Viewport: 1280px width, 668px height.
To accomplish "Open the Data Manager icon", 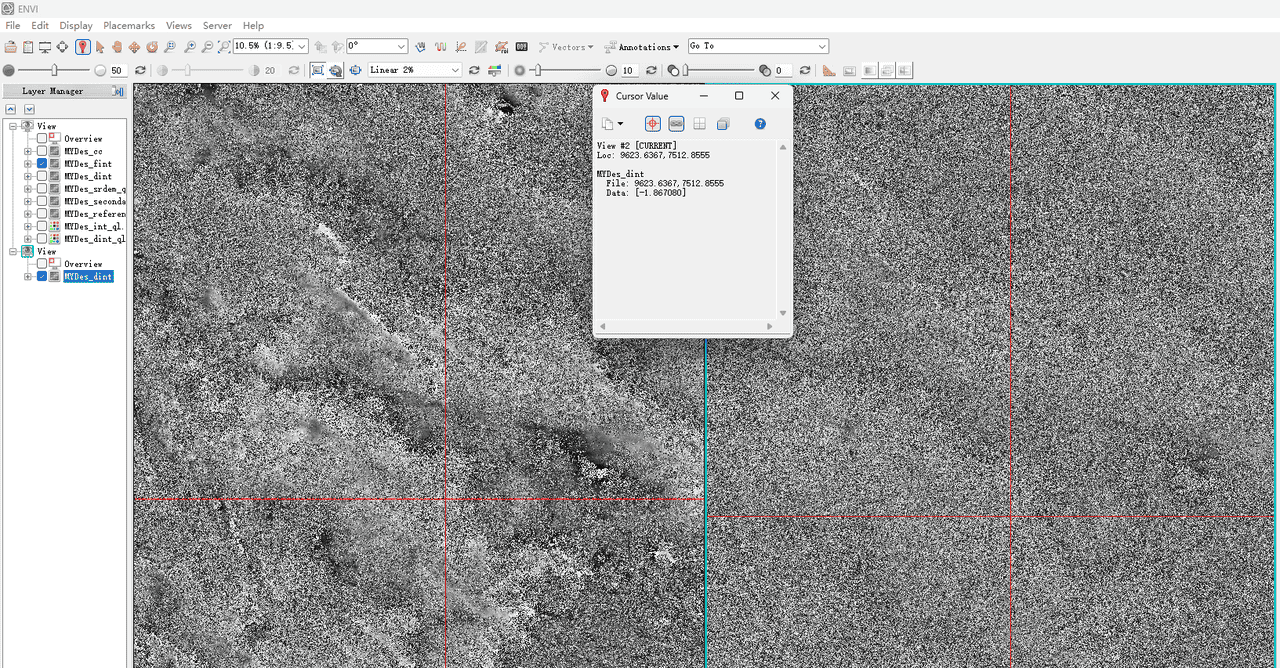I will click(x=28, y=47).
